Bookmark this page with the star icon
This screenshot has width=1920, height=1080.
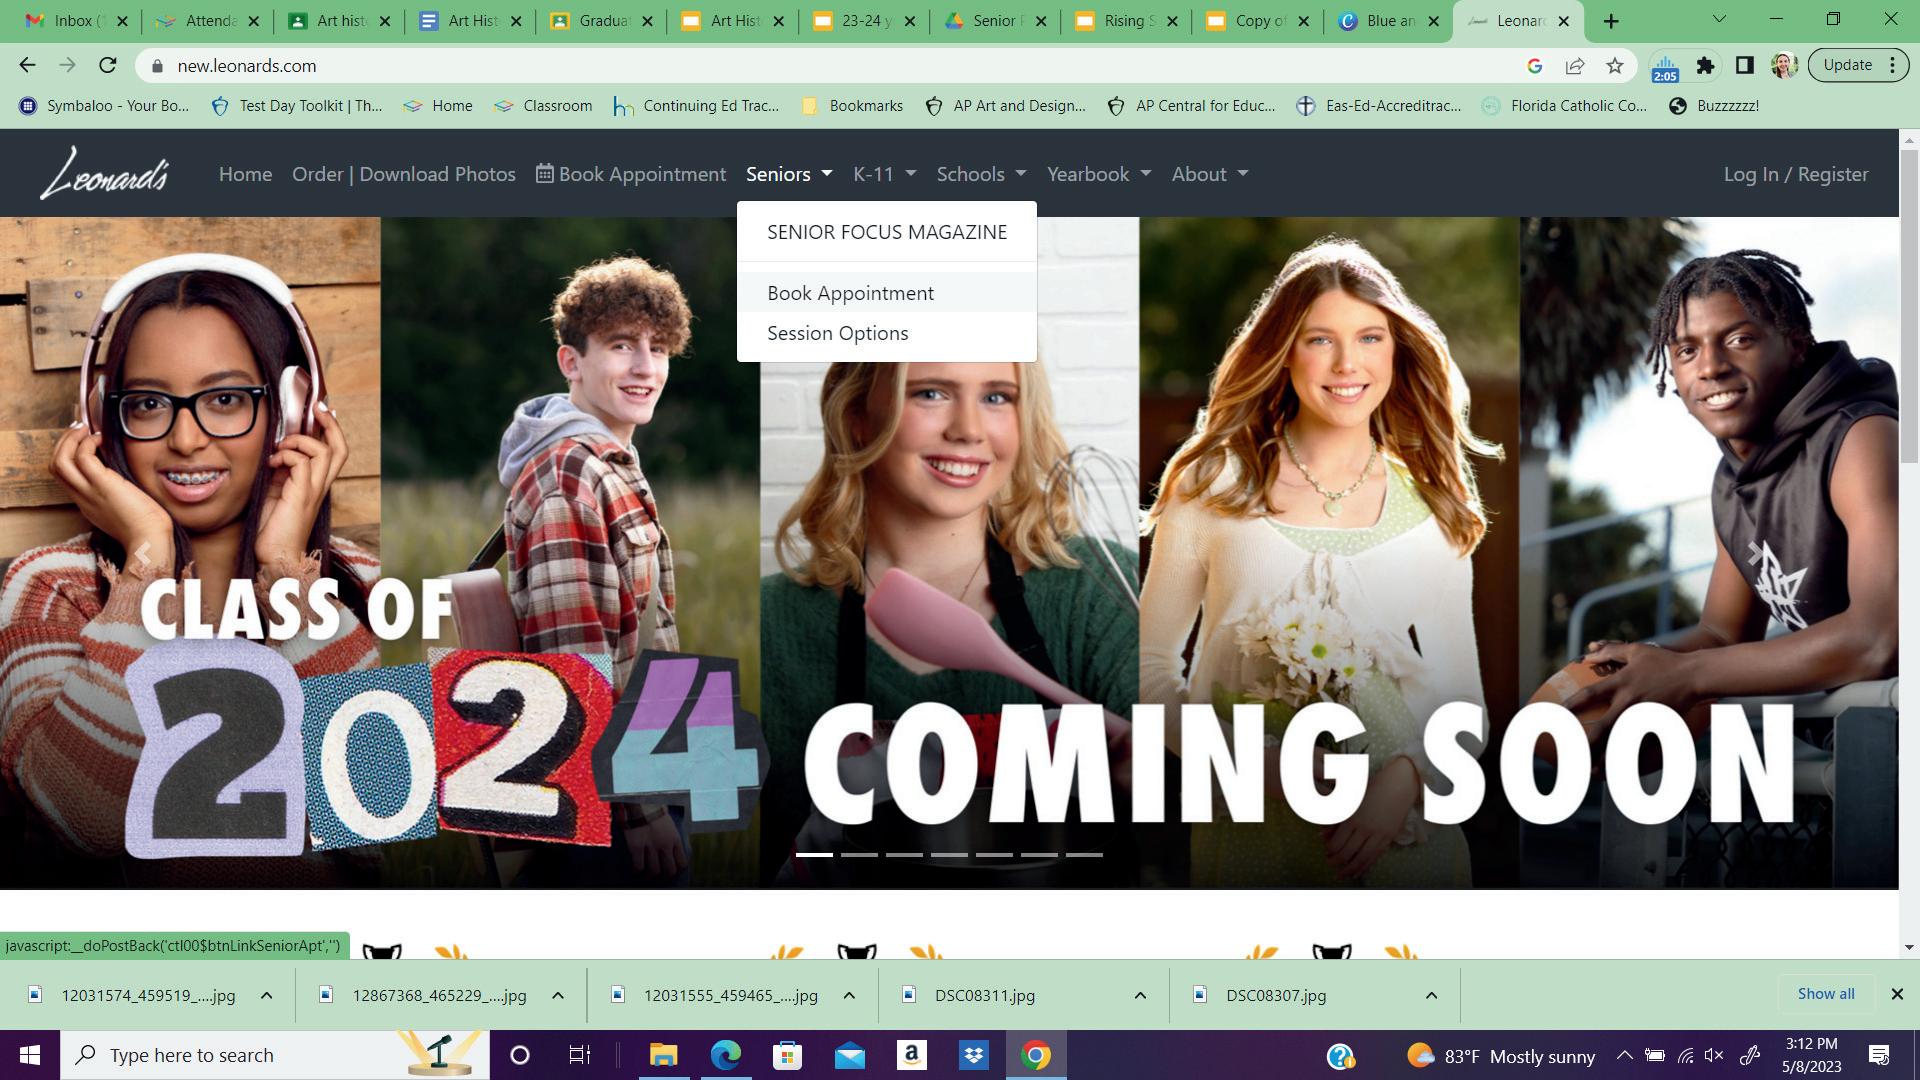click(x=1614, y=66)
